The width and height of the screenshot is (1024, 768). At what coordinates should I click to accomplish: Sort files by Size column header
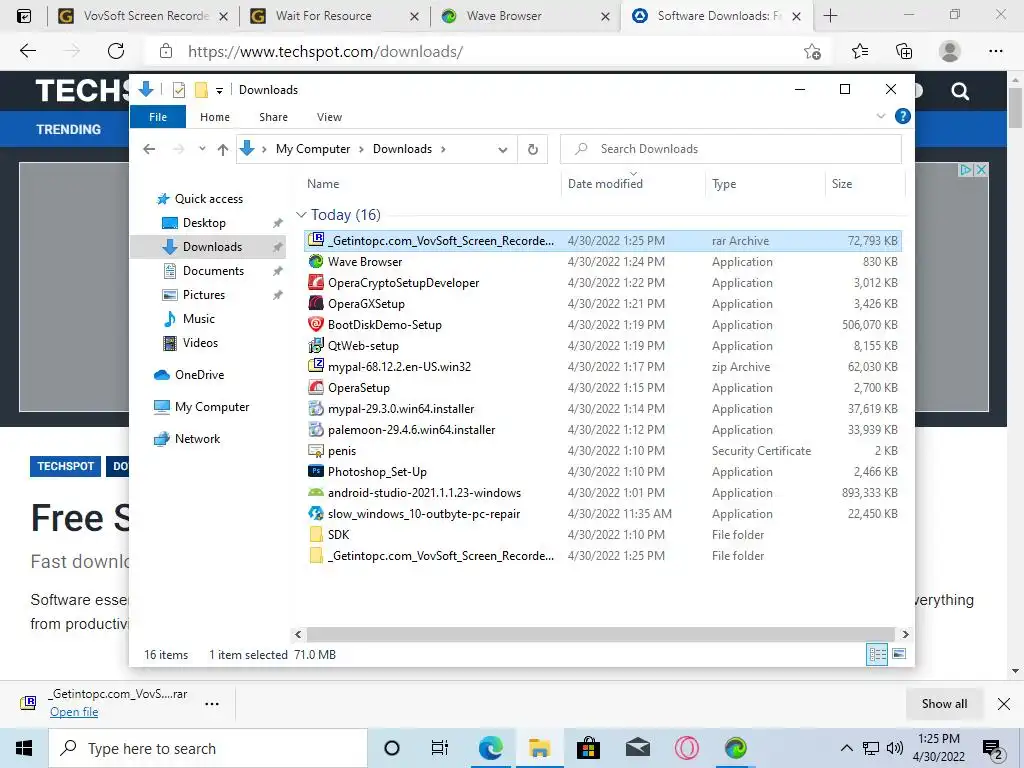pos(842,184)
